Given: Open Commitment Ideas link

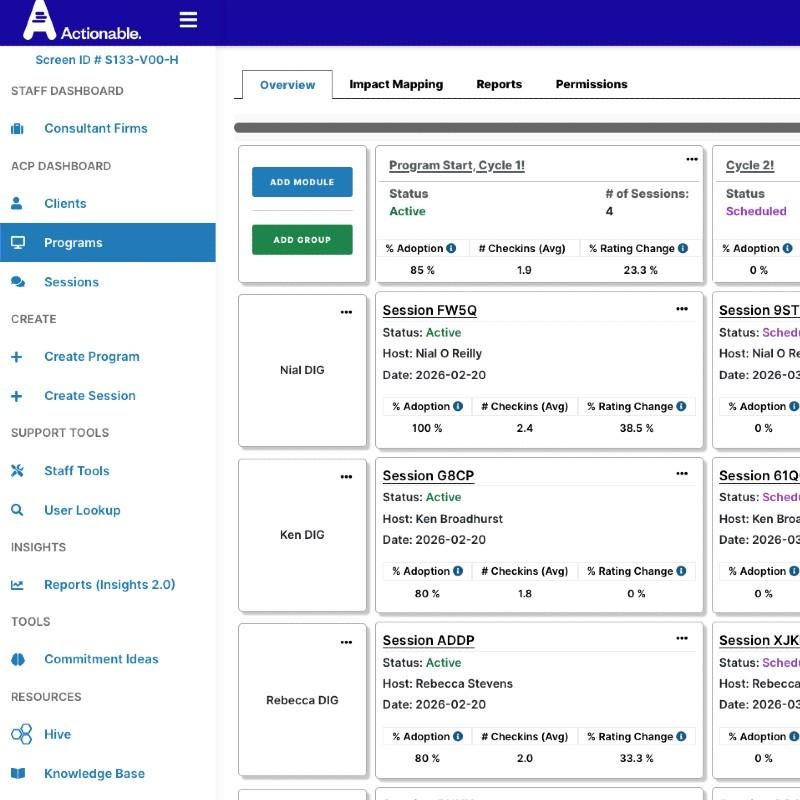Looking at the screenshot, I should (101, 659).
